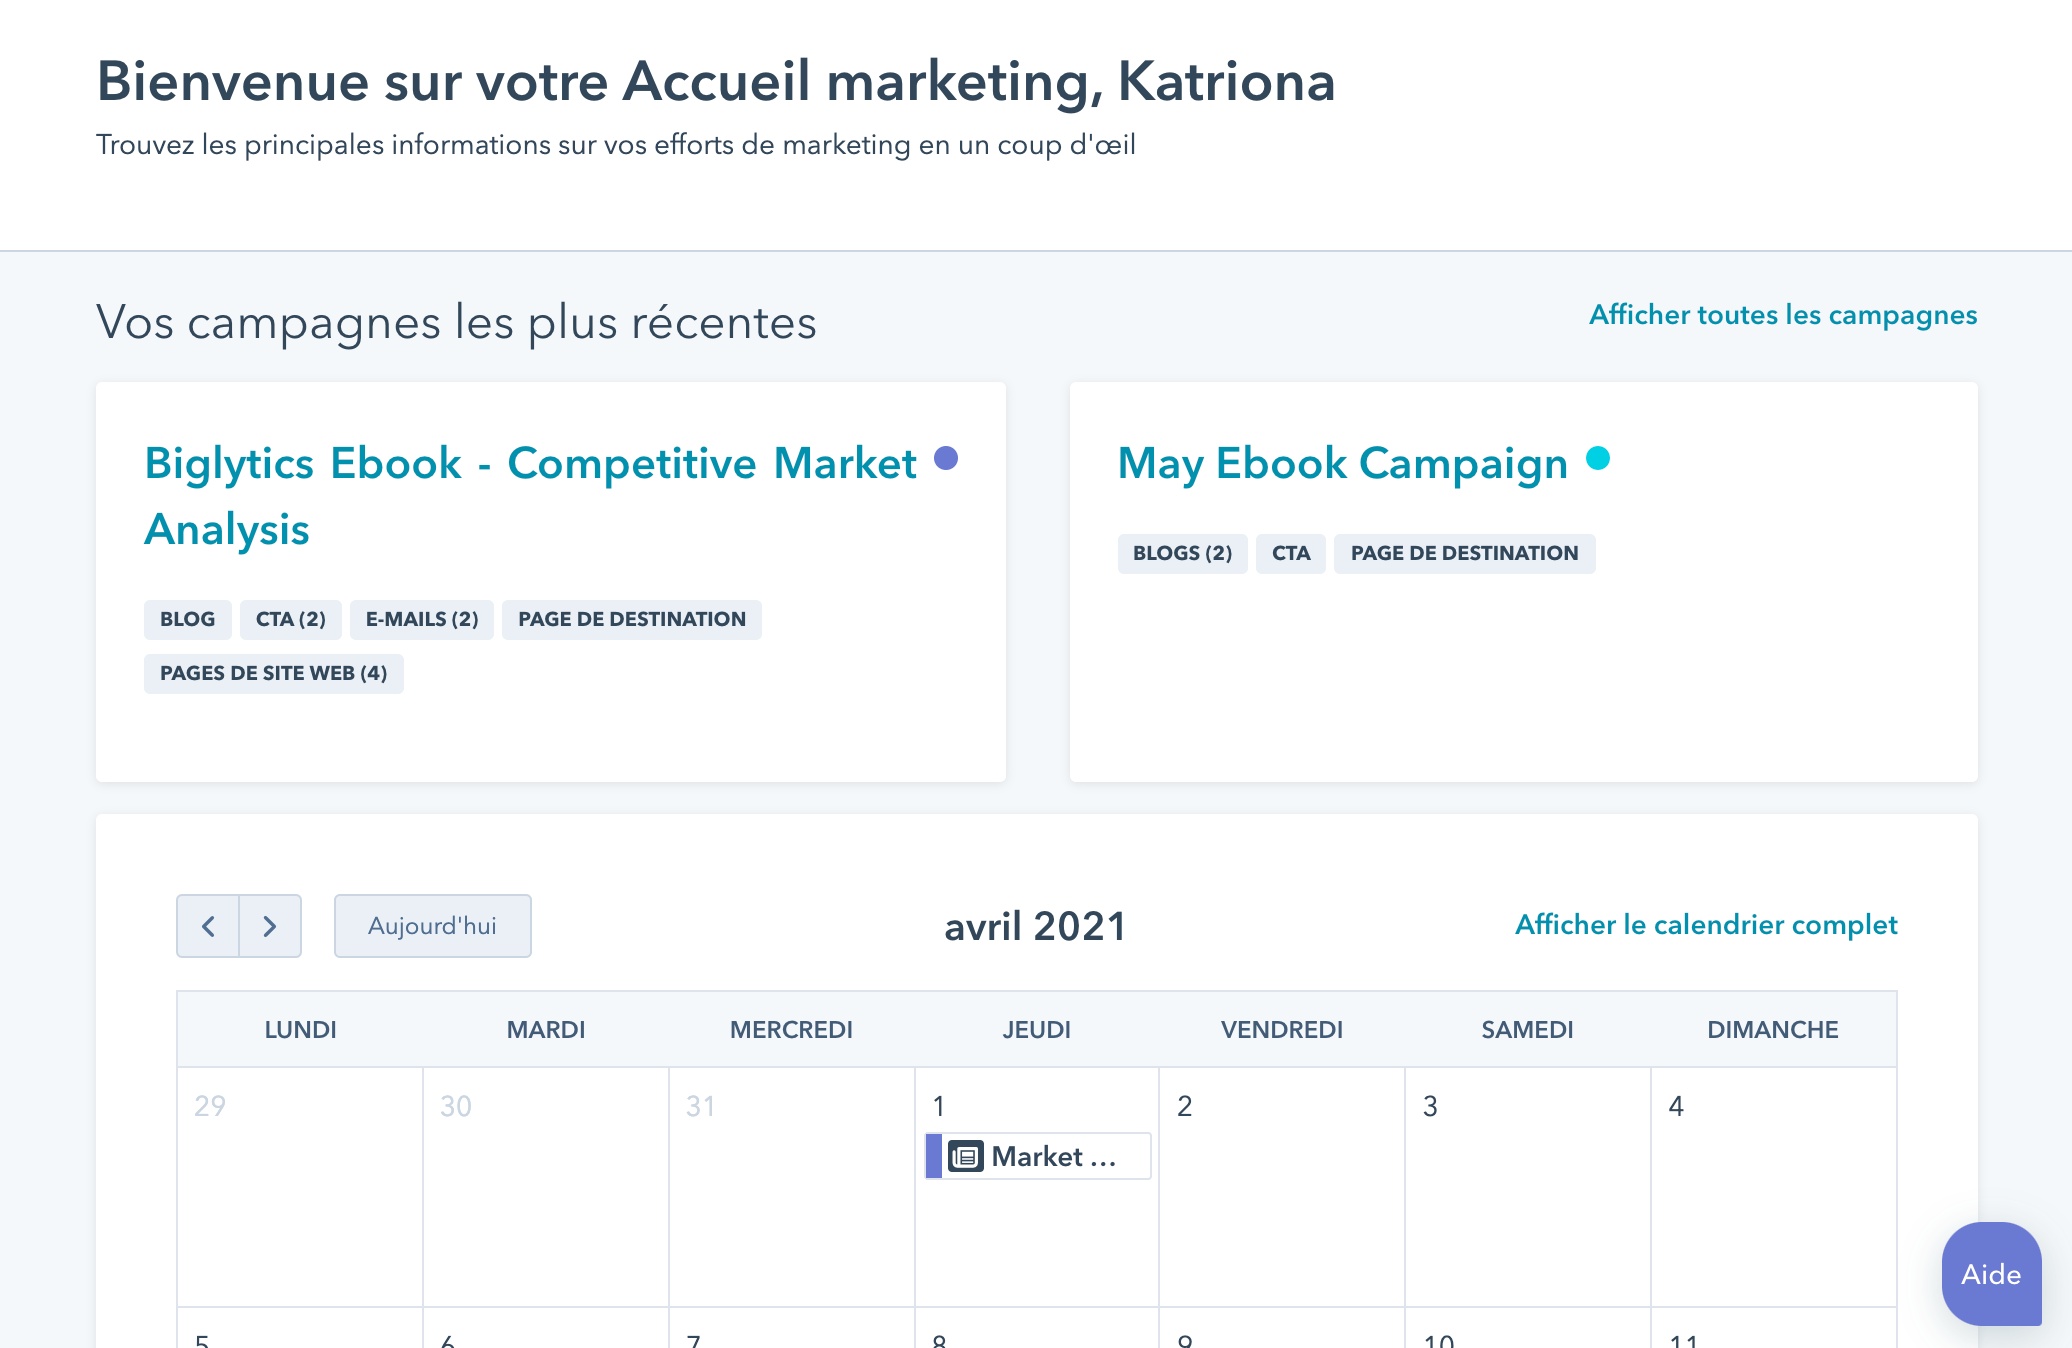
Task: Select the E-MAILS (2) tag
Action: (x=422, y=620)
